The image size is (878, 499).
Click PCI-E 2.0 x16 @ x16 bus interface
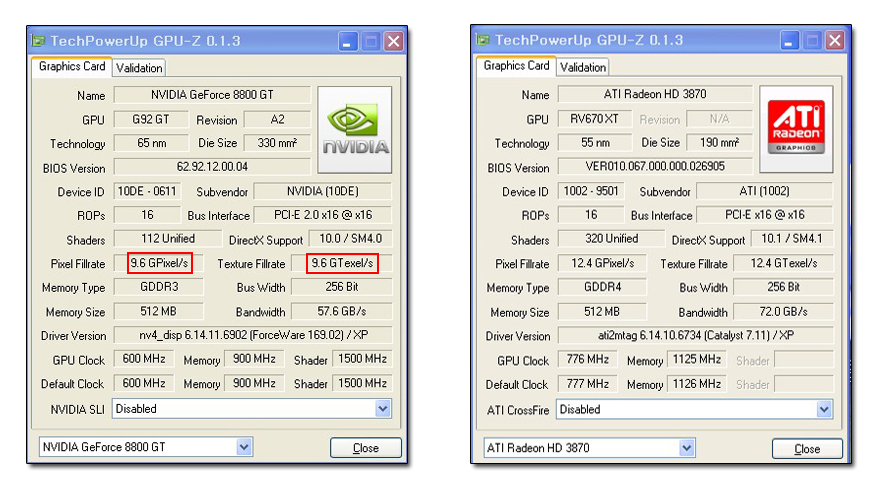[x=323, y=215]
